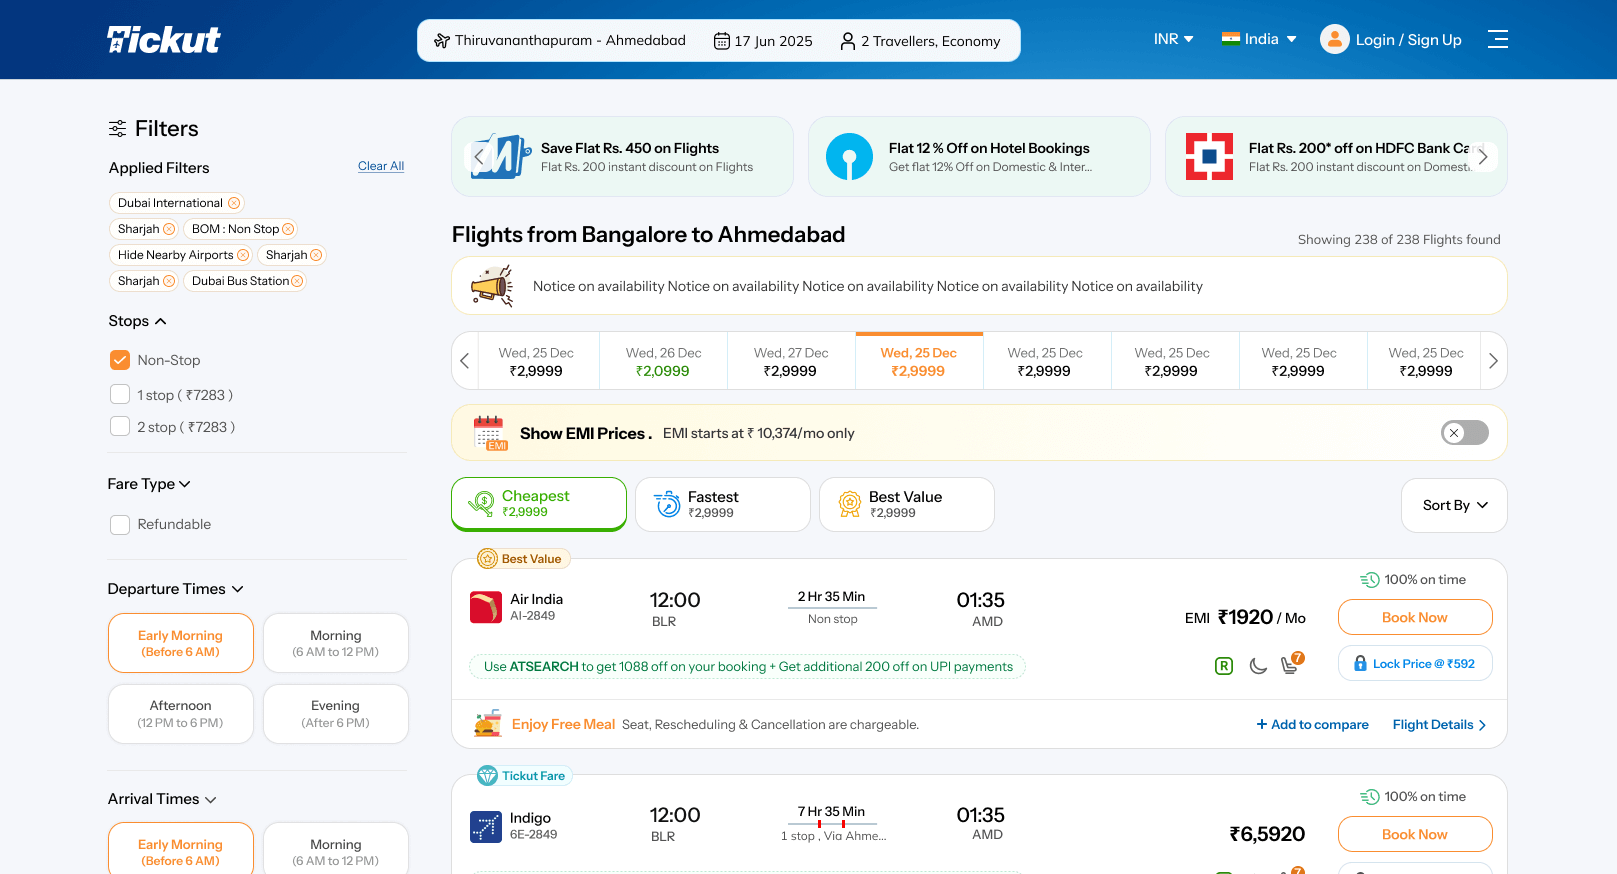Click Add to compare link
Viewport: 1617px width, 874px height.
tap(1313, 725)
